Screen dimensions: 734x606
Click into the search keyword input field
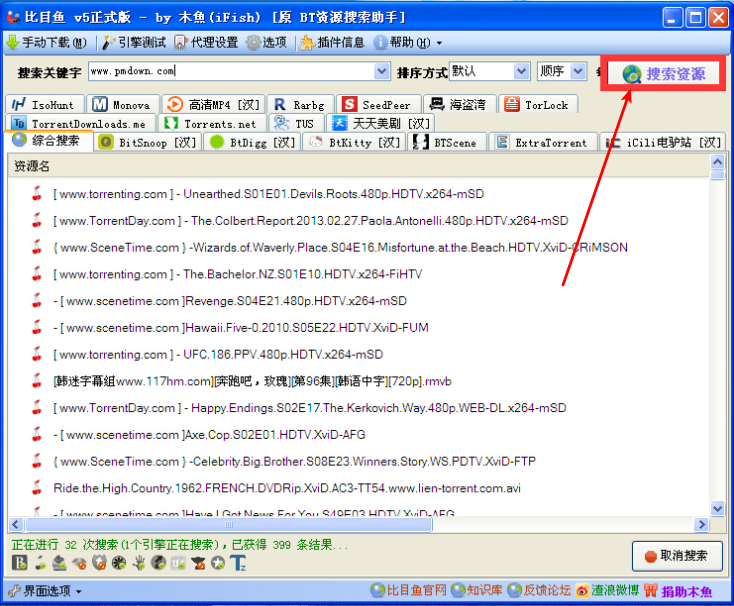(x=232, y=72)
